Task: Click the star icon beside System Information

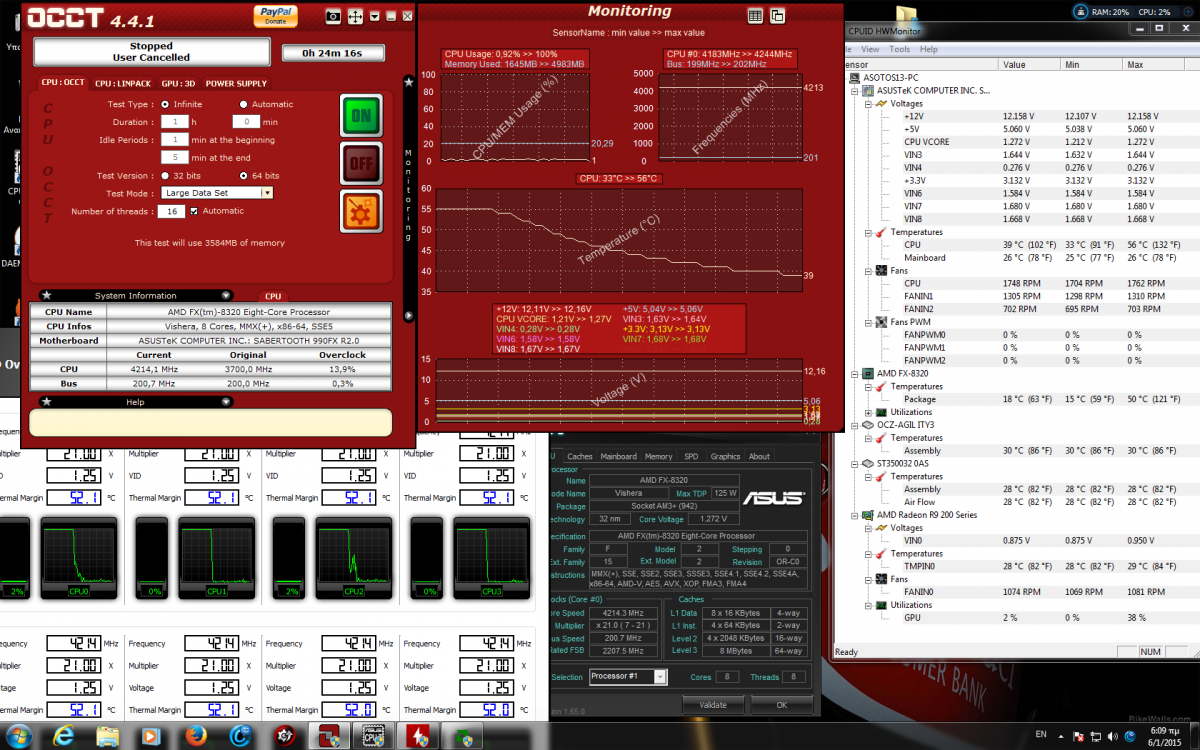Action: [x=46, y=295]
